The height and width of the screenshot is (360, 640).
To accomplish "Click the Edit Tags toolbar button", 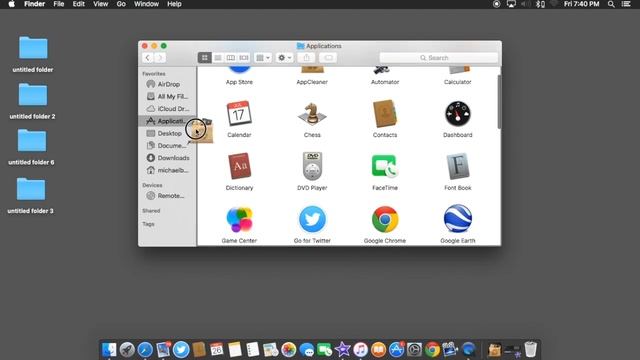I will [328, 58].
